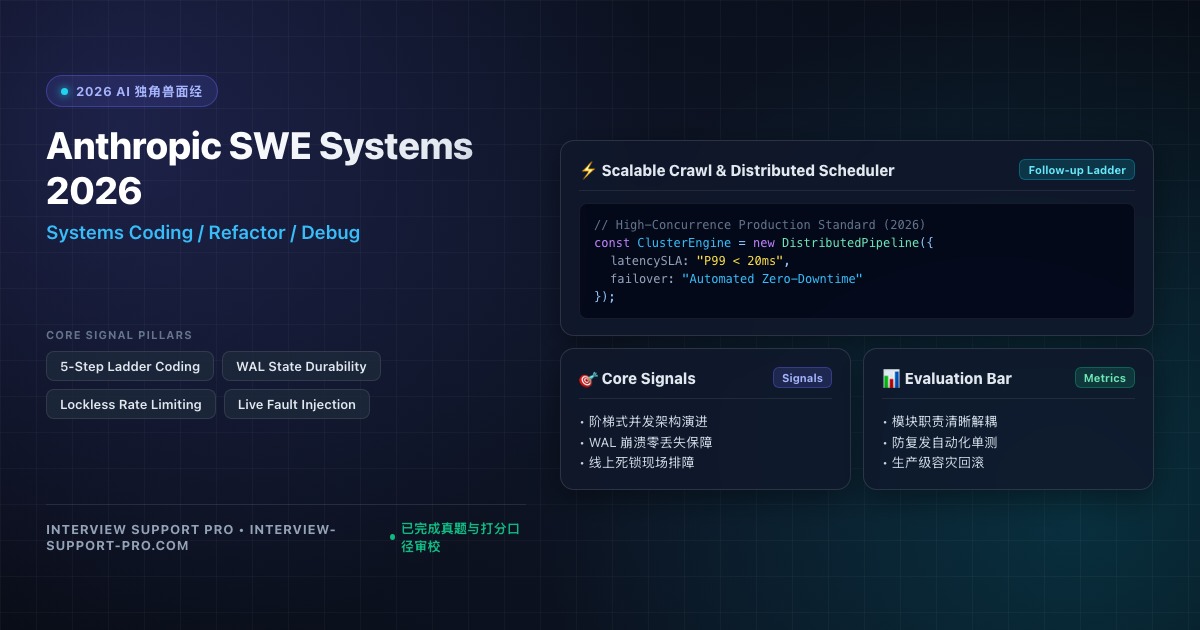Click the target icon beside Core Signals

pyautogui.click(x=588, y=379)
